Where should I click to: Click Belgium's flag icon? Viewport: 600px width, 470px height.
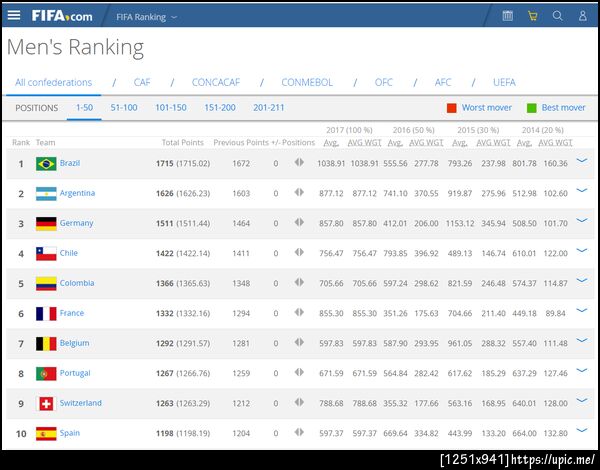[x=46, y=343]
